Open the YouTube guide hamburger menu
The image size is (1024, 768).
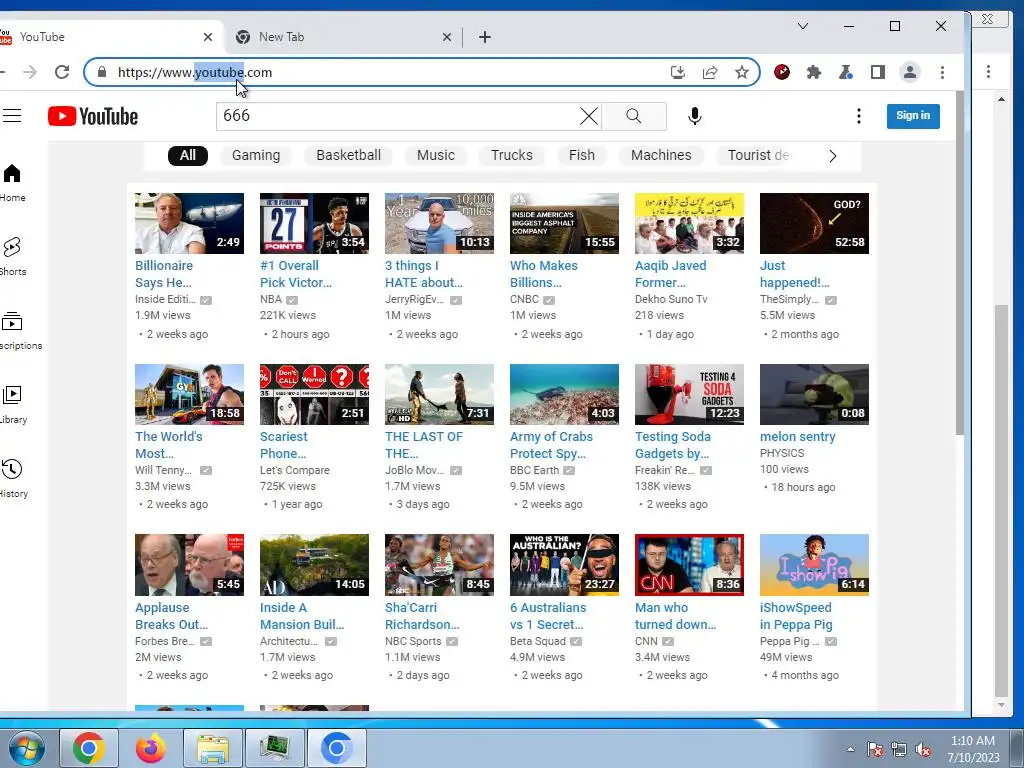coord(12,116)
